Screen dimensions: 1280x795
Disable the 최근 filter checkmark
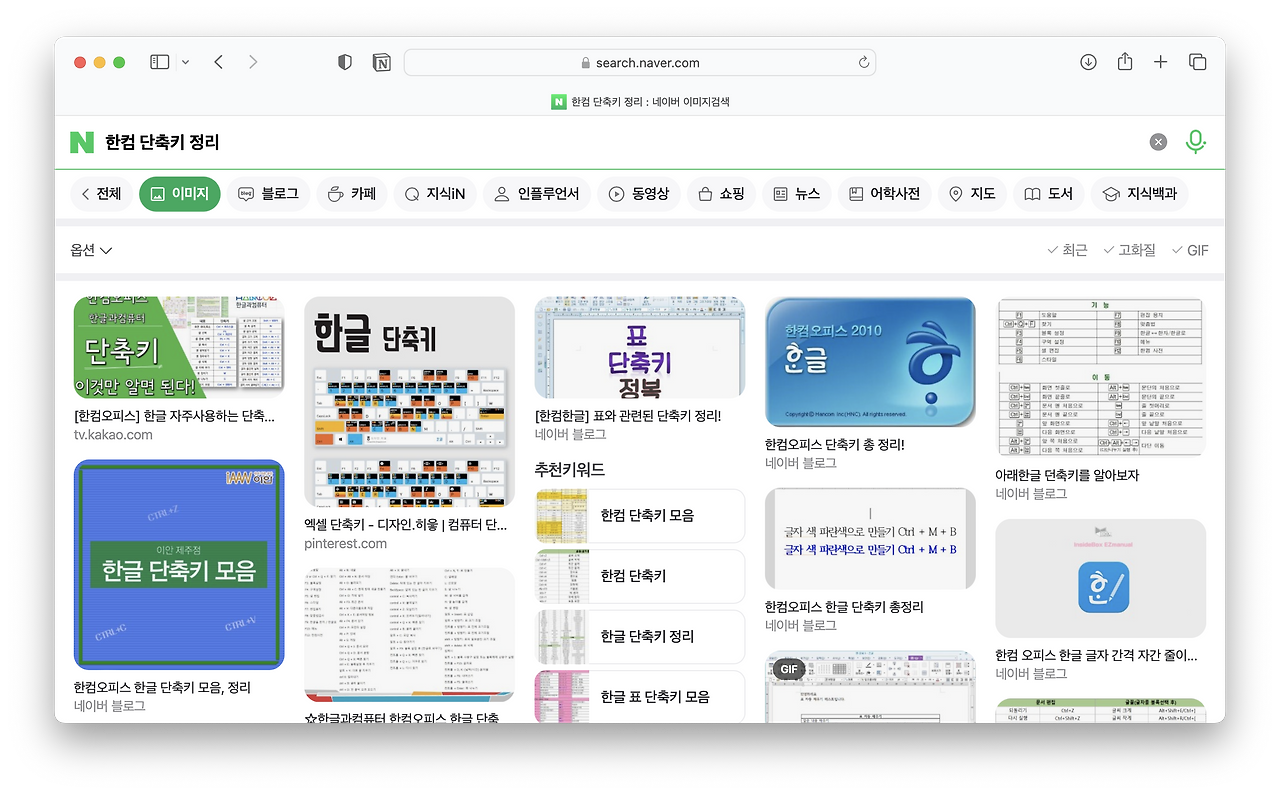1066,250
